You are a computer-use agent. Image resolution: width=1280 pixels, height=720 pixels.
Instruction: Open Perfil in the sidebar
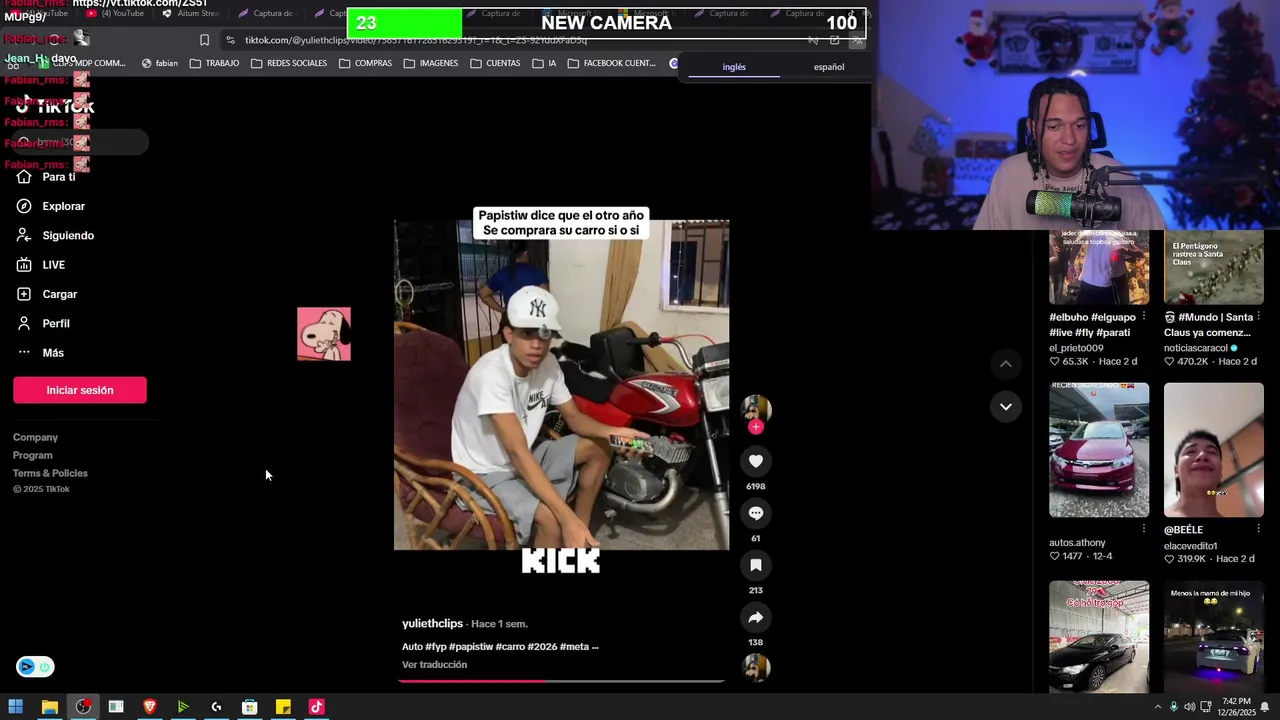pos(43,324)
